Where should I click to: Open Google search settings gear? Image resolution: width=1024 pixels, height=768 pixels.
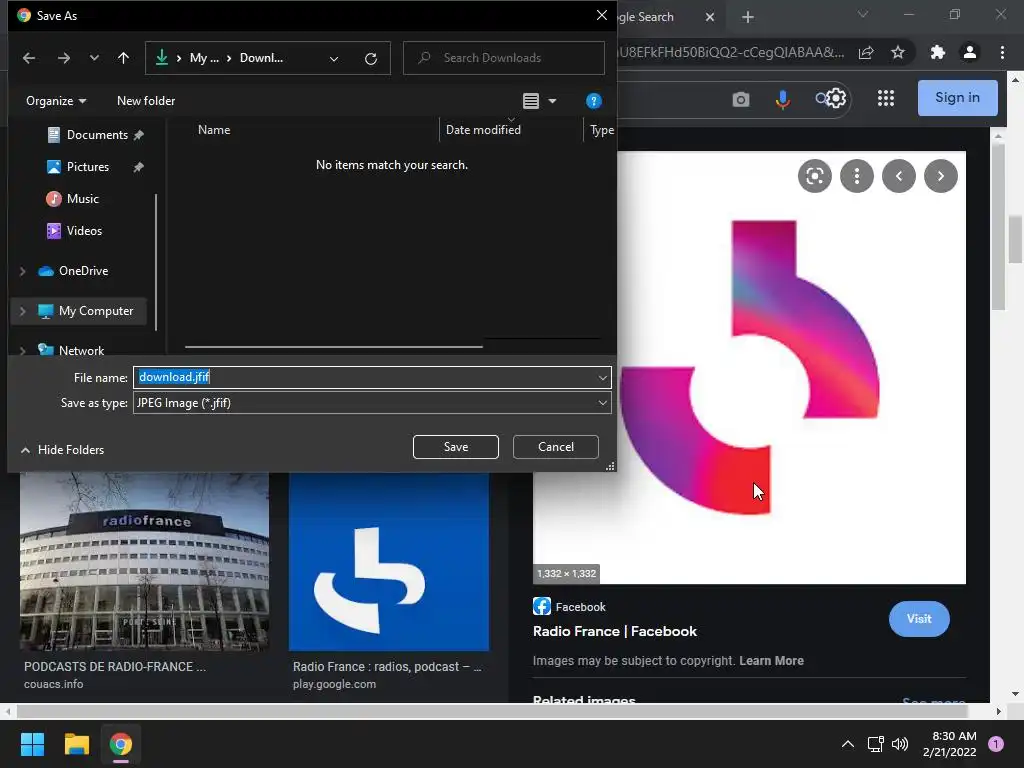(836, 98)
